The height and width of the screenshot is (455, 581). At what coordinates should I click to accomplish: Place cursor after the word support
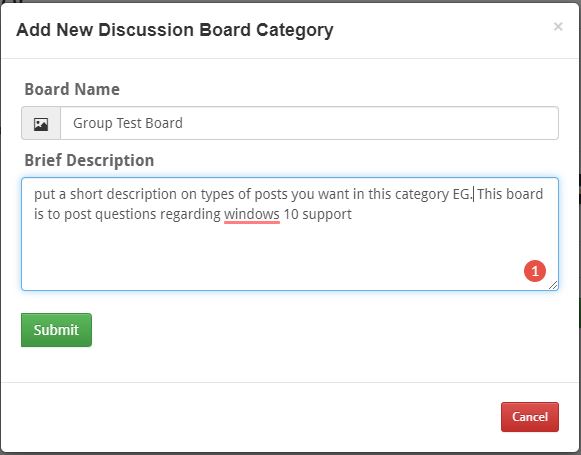coord(352,215)
